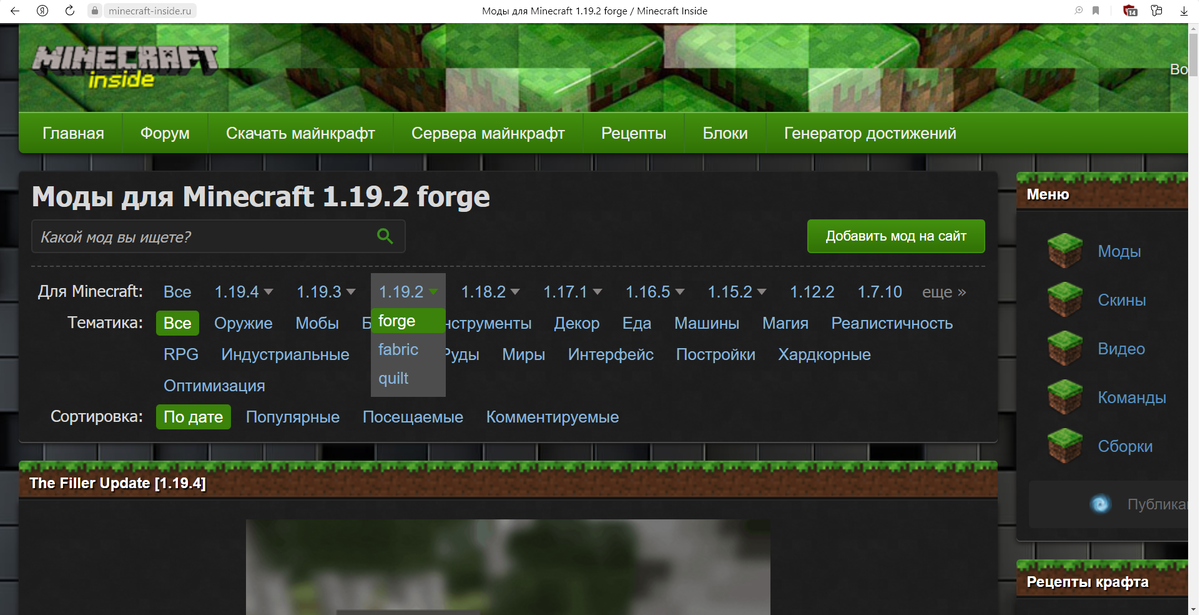Filter by the Мобы theme

click(x=317, y=323)
